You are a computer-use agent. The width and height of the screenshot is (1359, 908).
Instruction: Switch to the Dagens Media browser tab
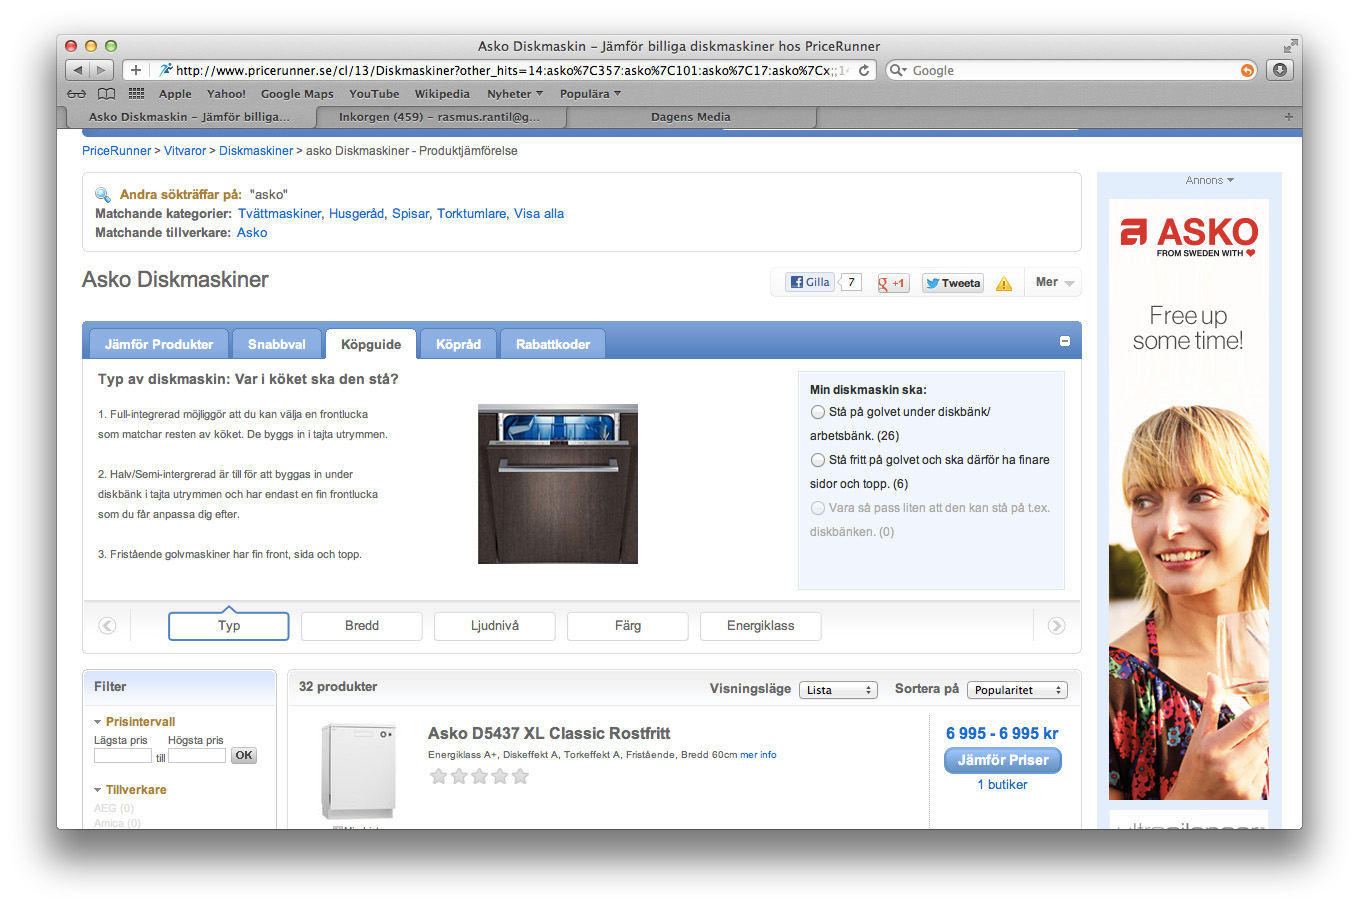click(691, 117)
